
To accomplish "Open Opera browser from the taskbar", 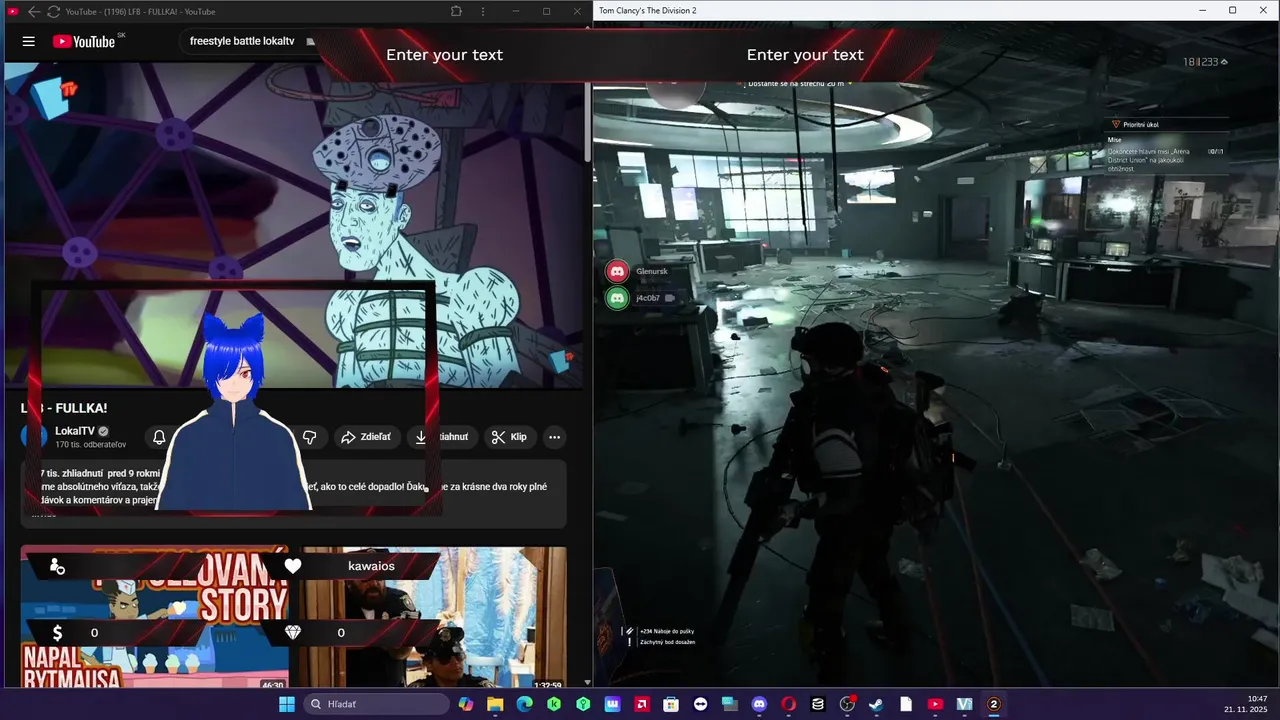I will pyautogui.click(x=788, y=704).
